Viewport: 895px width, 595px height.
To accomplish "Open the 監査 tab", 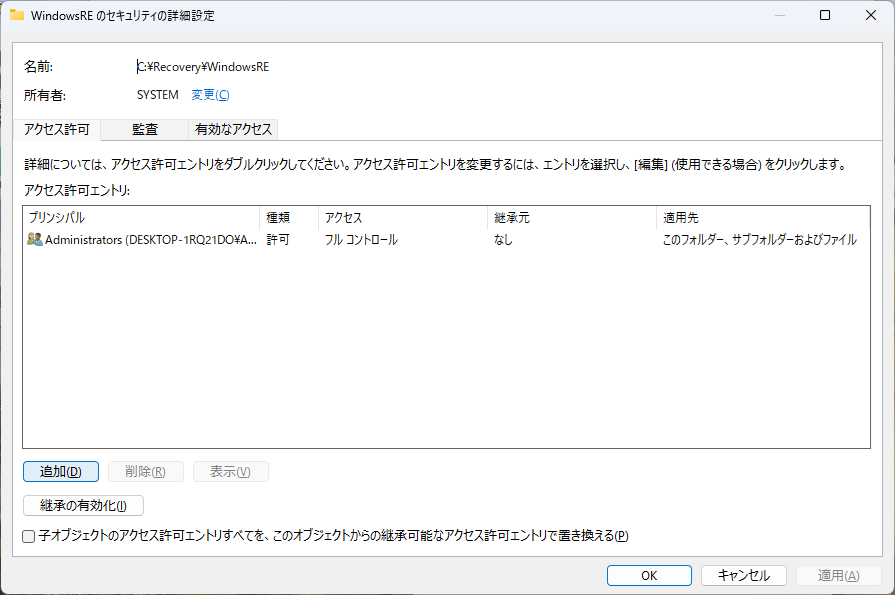I will coord(145,130).
